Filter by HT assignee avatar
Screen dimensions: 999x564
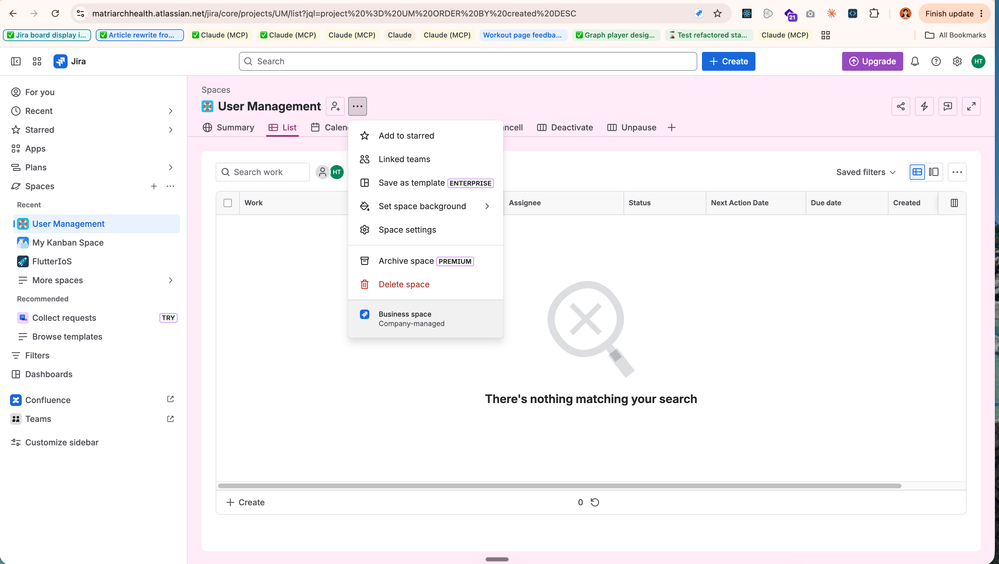pyautogui.click(x=337, y=172)
